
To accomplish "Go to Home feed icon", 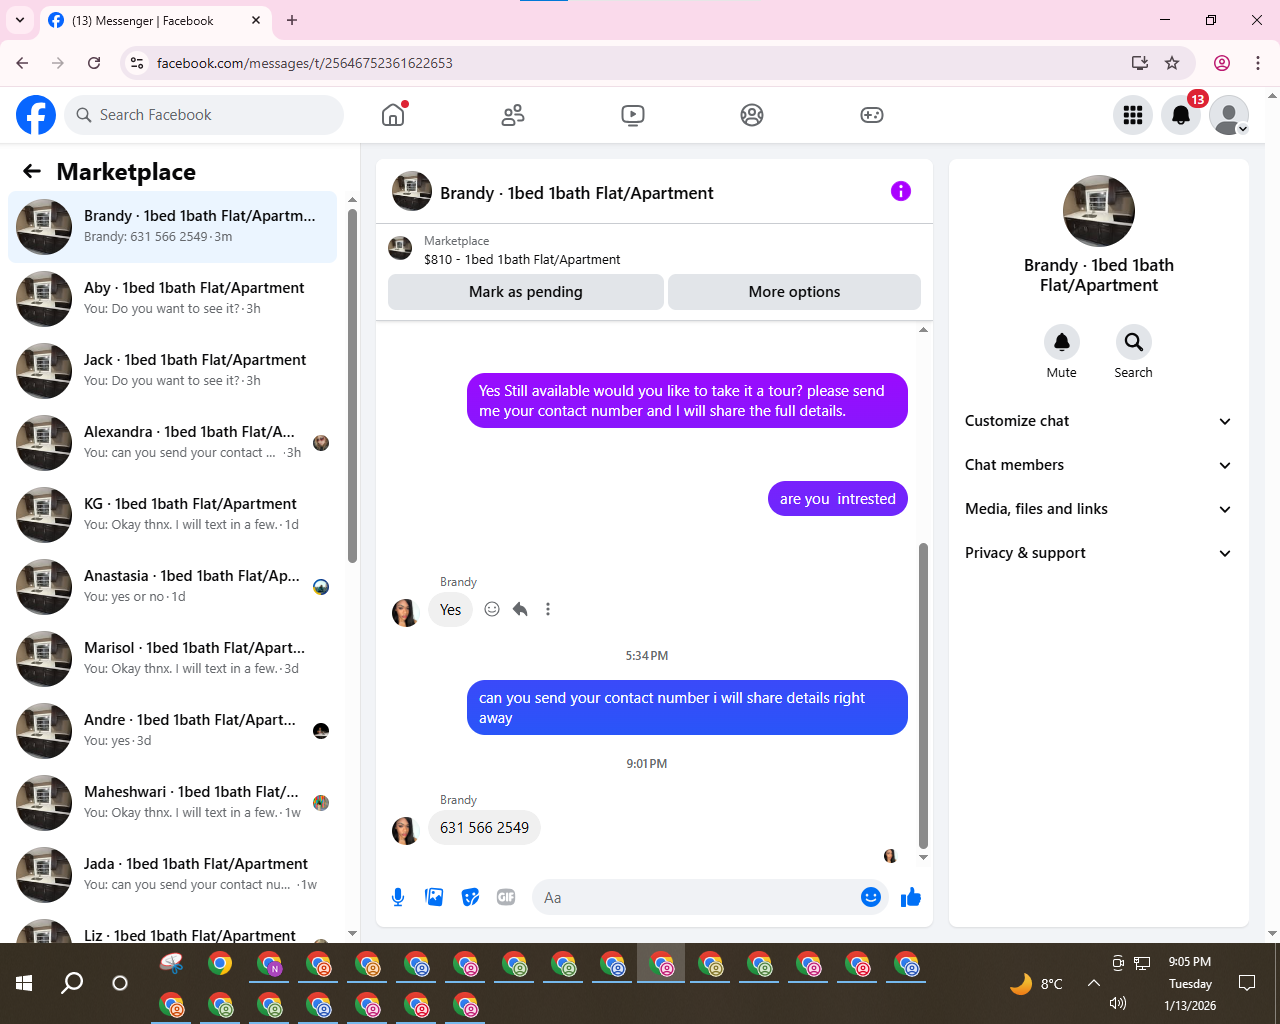I will coord(393,115).
